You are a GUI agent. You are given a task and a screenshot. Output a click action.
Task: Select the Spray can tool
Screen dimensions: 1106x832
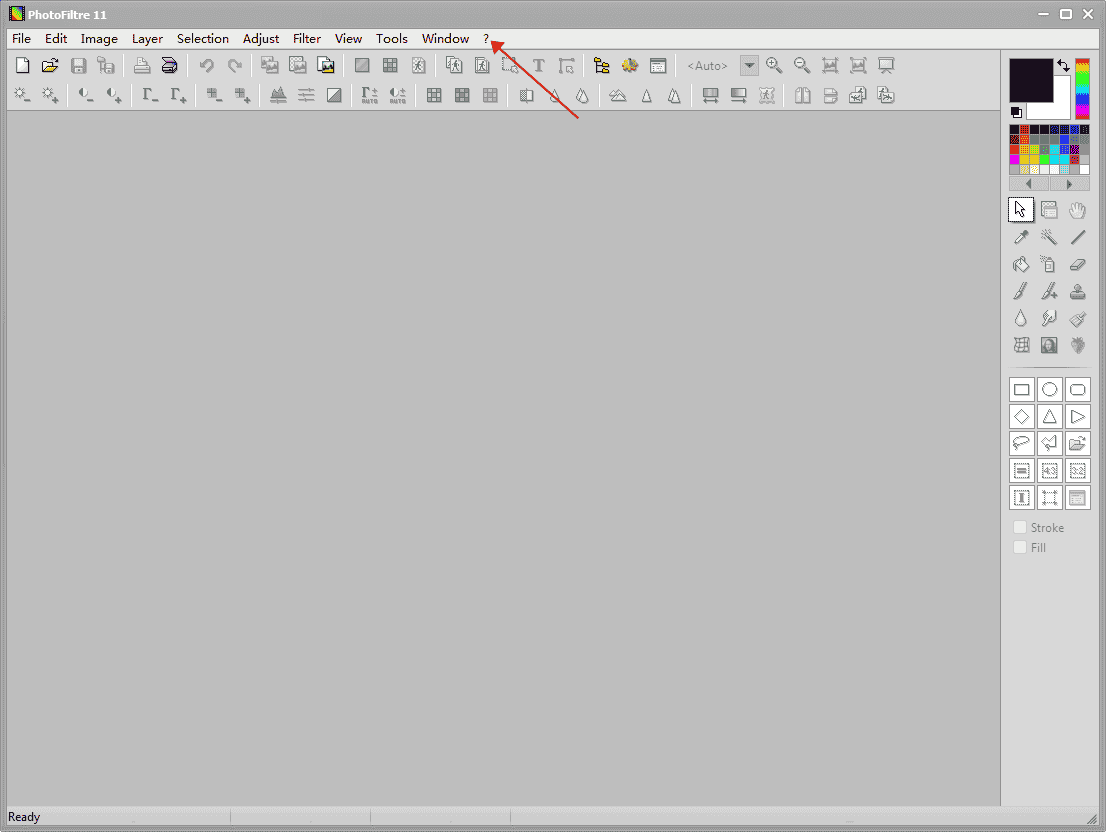1049,264
